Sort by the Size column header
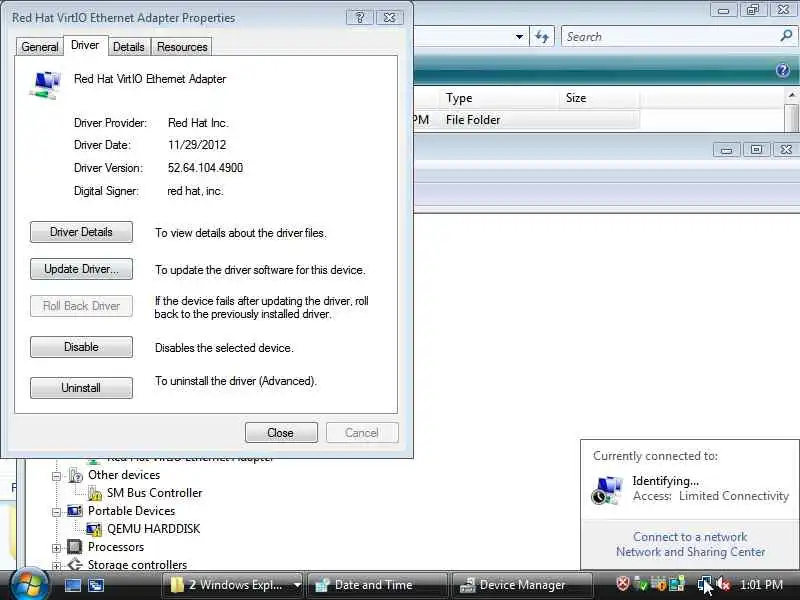800x600 pixels. (598, 98)
